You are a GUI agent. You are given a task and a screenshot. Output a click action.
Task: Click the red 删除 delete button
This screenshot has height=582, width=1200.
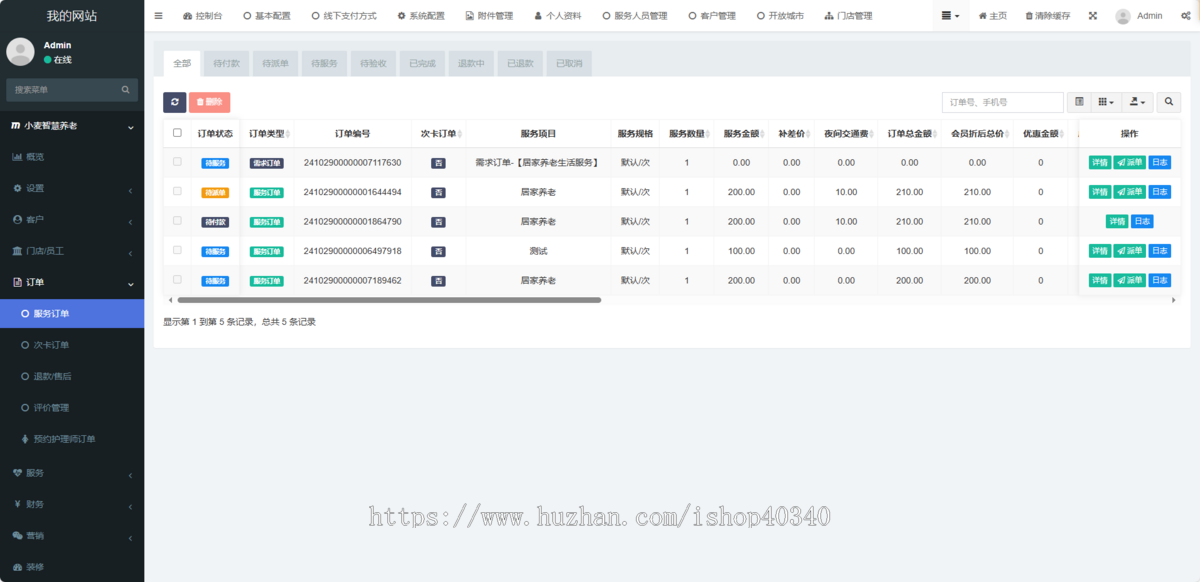pos(209,102)
